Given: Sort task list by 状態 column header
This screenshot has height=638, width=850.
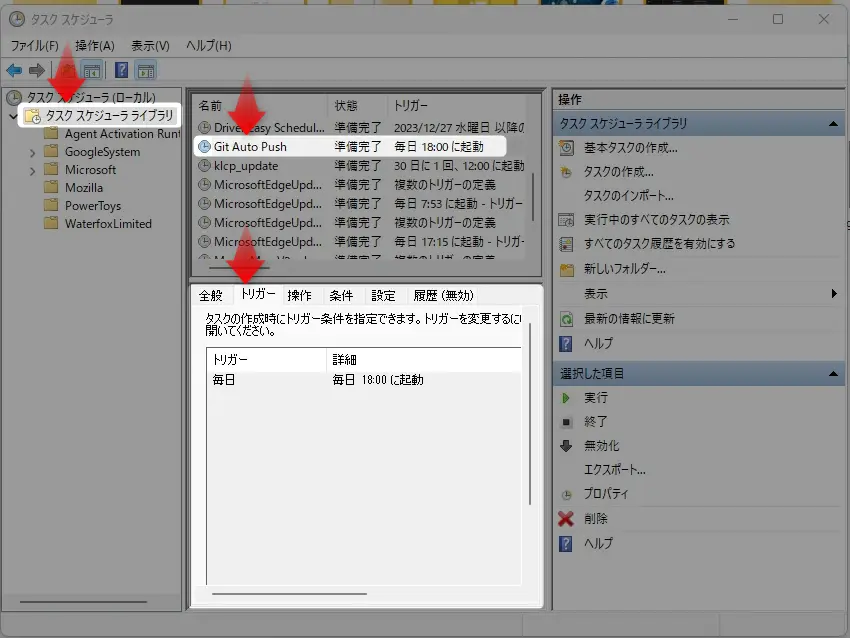Looking at the screenshot, I should (346, 105).
